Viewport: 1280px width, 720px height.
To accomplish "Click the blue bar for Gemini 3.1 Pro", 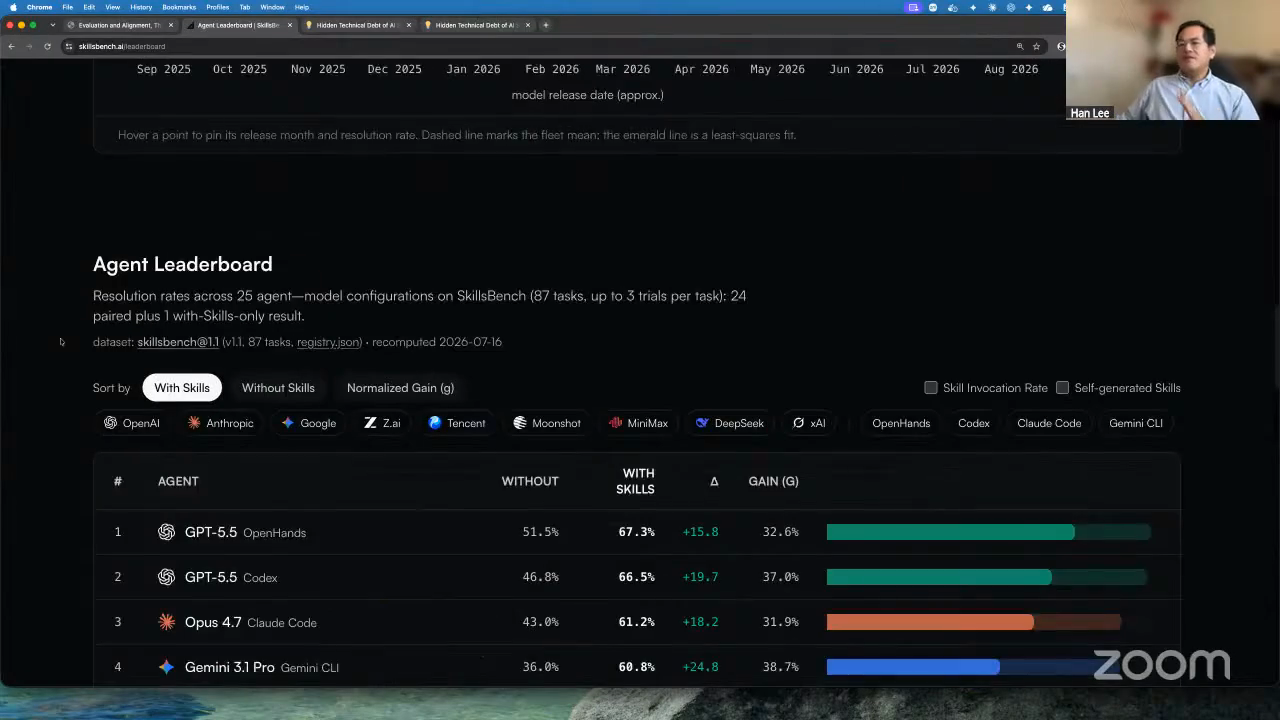I will tap(913, 667).
